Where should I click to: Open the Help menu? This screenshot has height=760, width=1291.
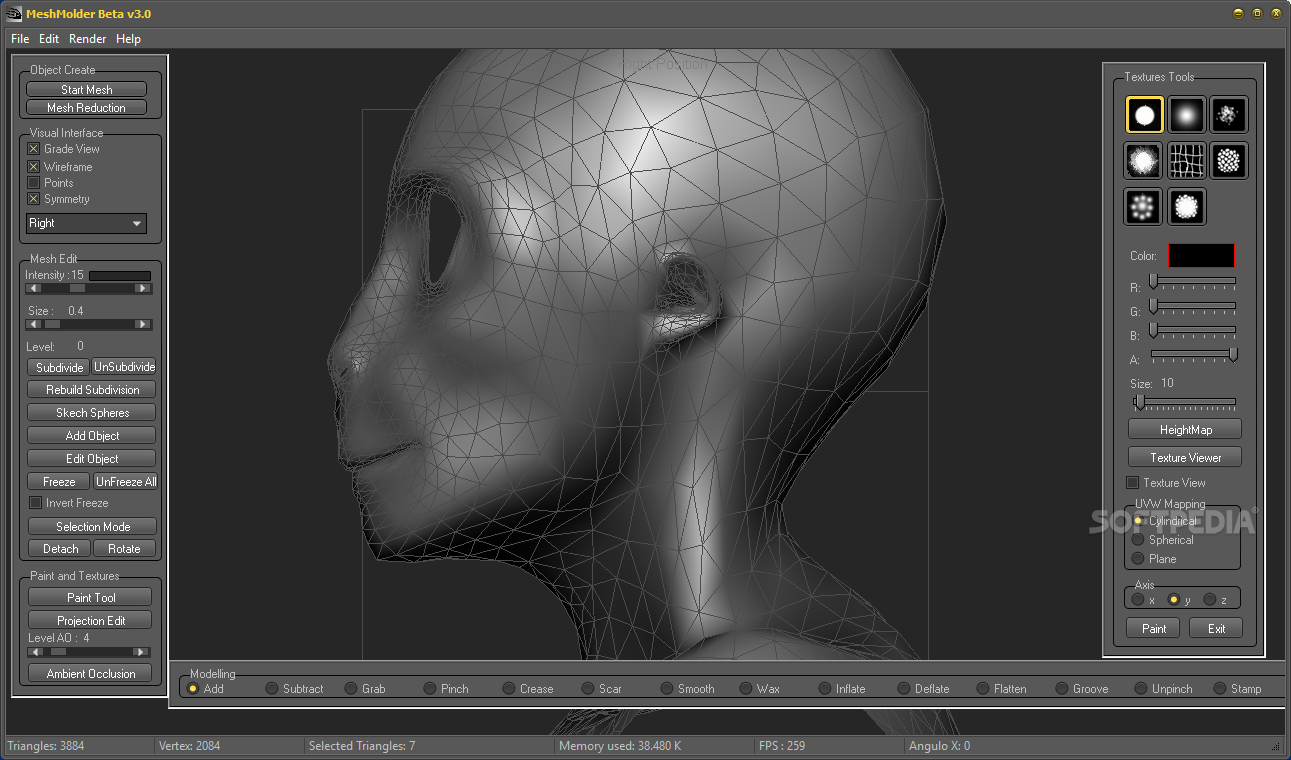(x=128, y=39)
